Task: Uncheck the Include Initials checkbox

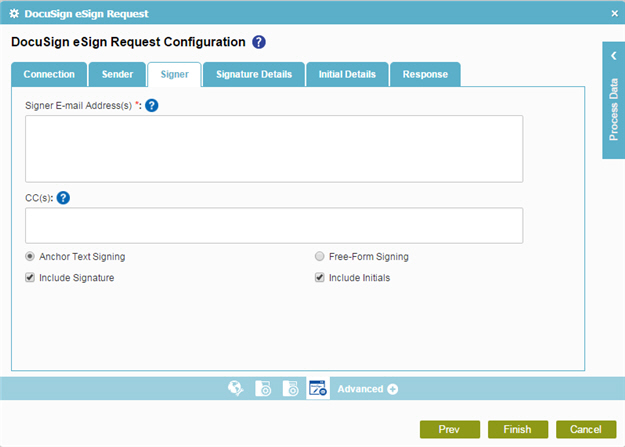Action: [x=320, y=278]
